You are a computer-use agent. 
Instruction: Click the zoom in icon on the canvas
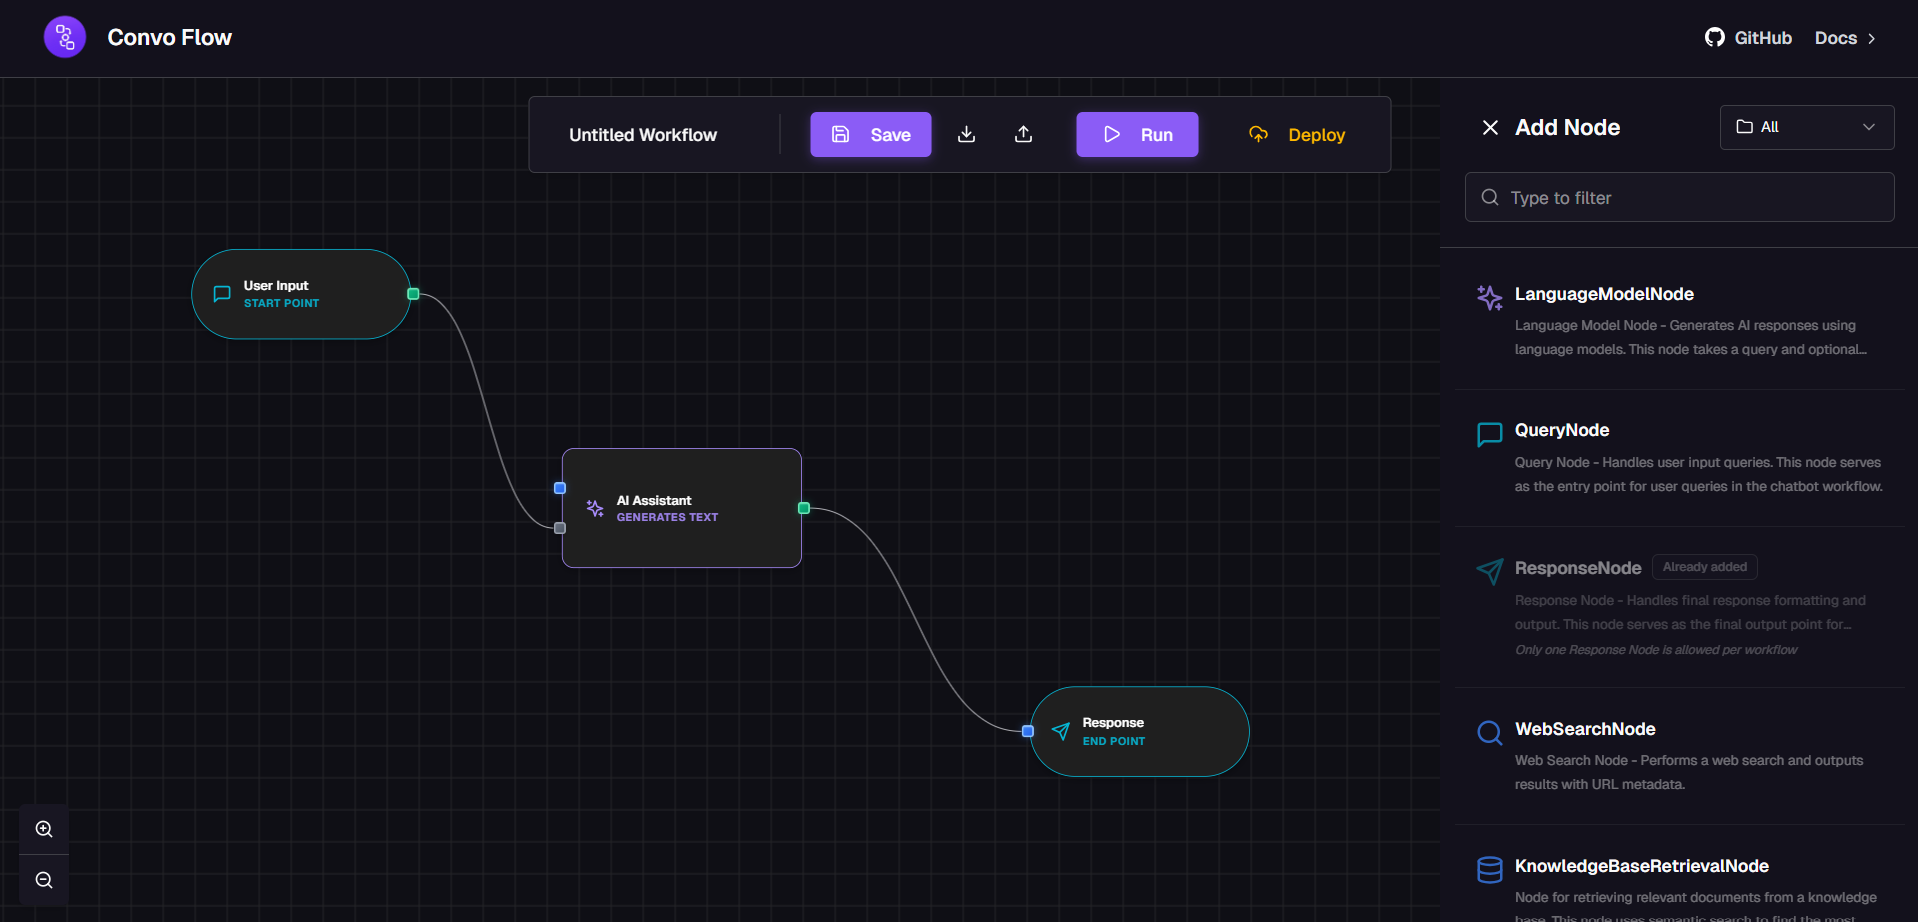pos(44,828)
